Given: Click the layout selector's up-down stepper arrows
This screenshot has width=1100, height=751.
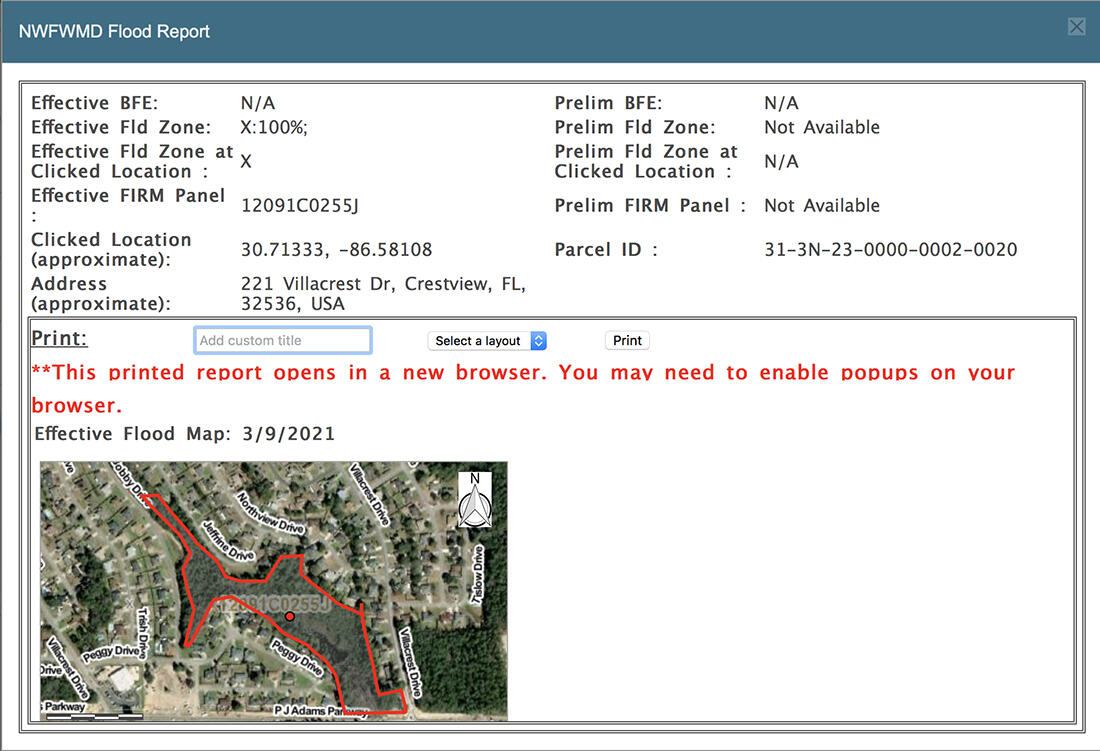Looking at the screenshot, I should point(540,340).
